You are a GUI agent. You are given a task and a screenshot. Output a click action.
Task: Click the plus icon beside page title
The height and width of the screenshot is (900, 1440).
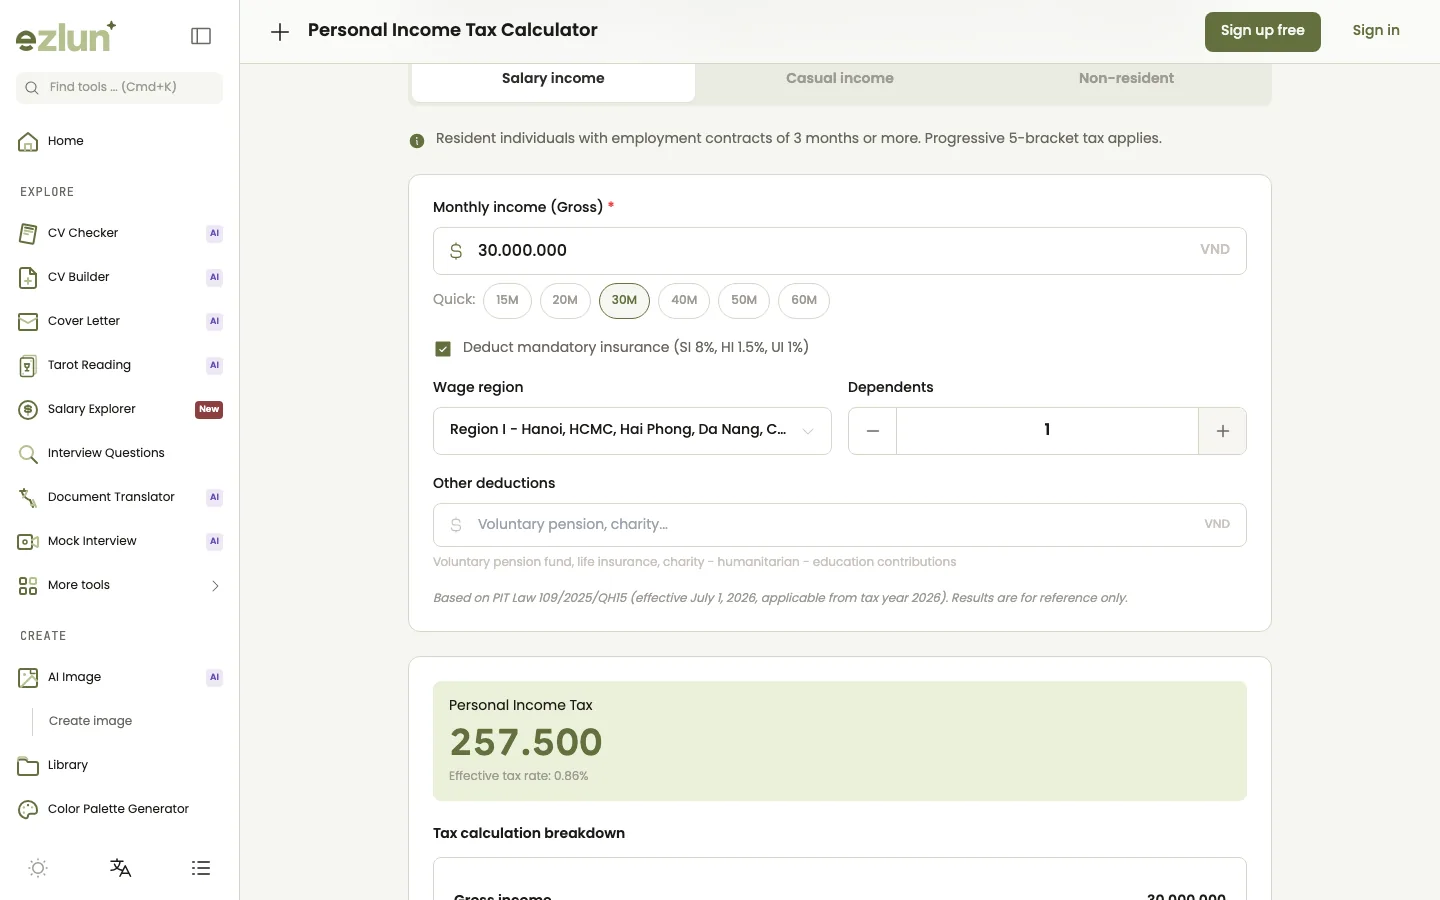280,32
